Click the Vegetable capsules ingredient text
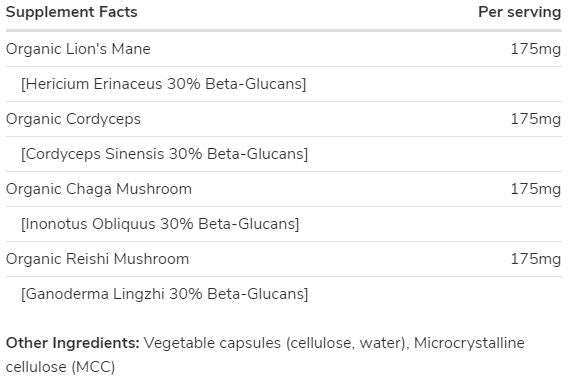The height and width of the screenshot is (383, 579). pyautogui.click(x=212, y=343)
